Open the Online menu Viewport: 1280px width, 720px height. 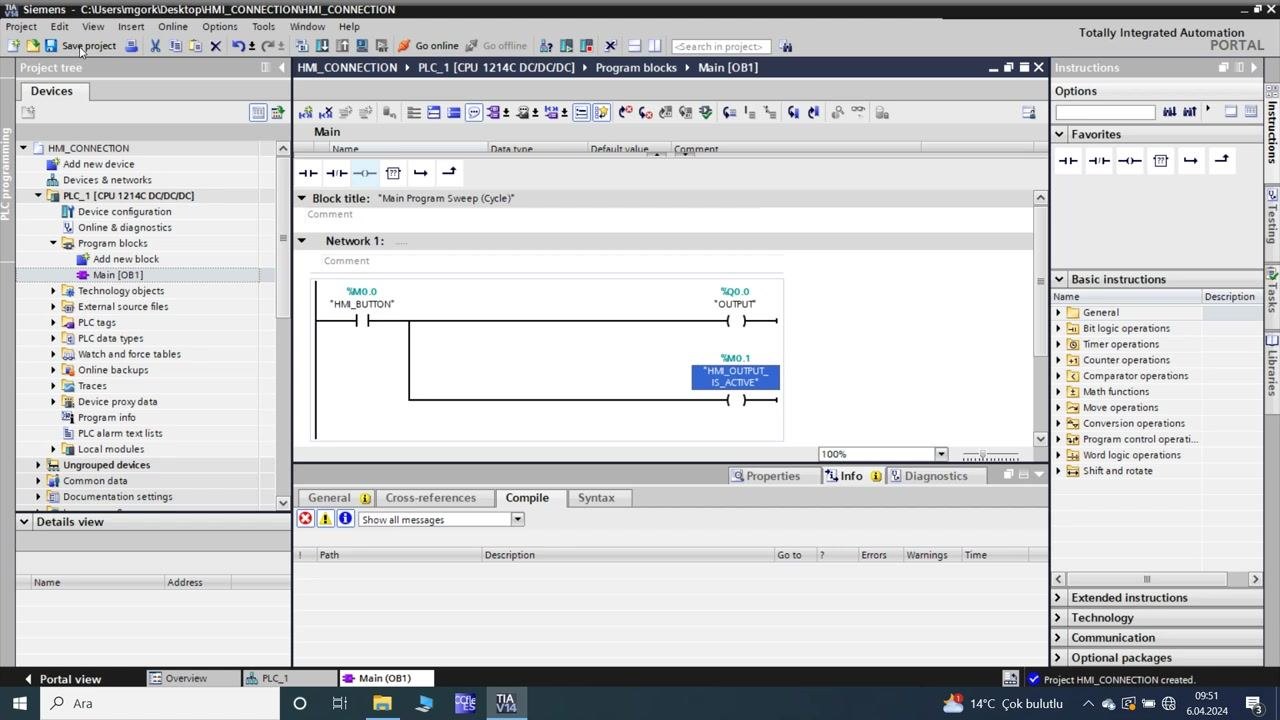172,27
